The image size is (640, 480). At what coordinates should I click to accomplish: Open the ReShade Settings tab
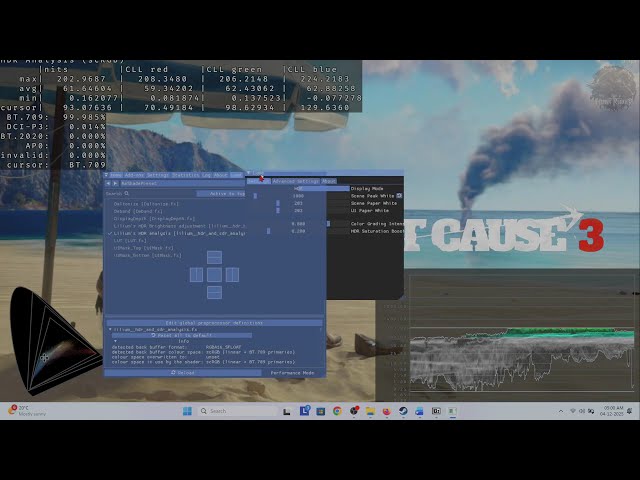click(158, 175)
